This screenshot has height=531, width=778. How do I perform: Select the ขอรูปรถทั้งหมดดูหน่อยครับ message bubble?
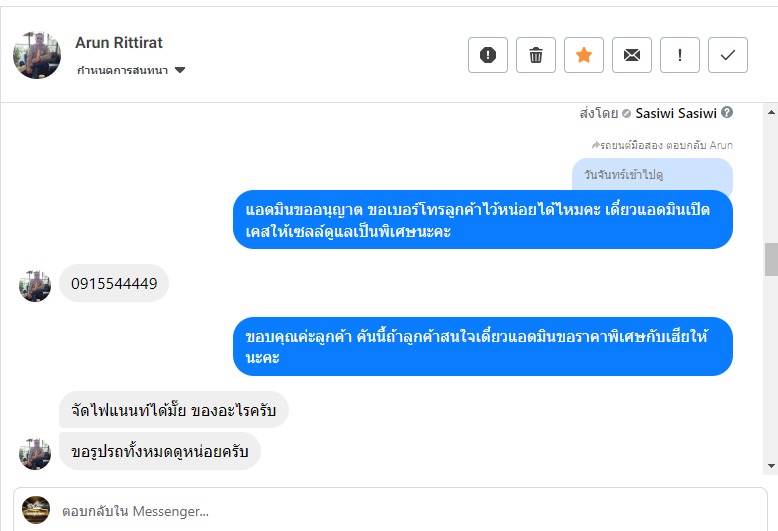(160, 451)
